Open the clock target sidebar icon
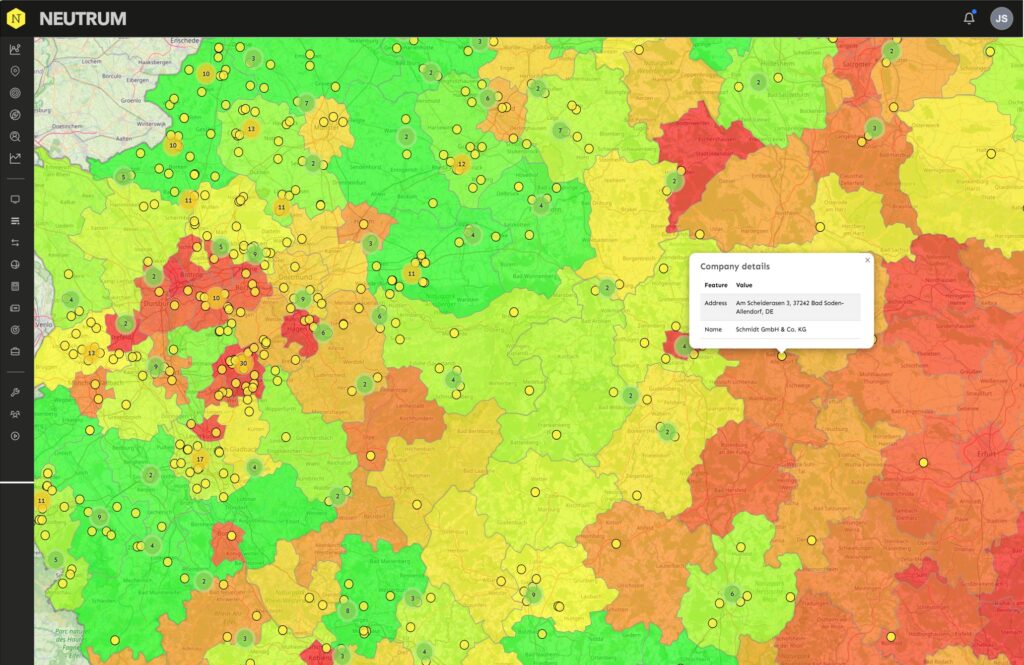The image size is (1024, 665). 15,330
